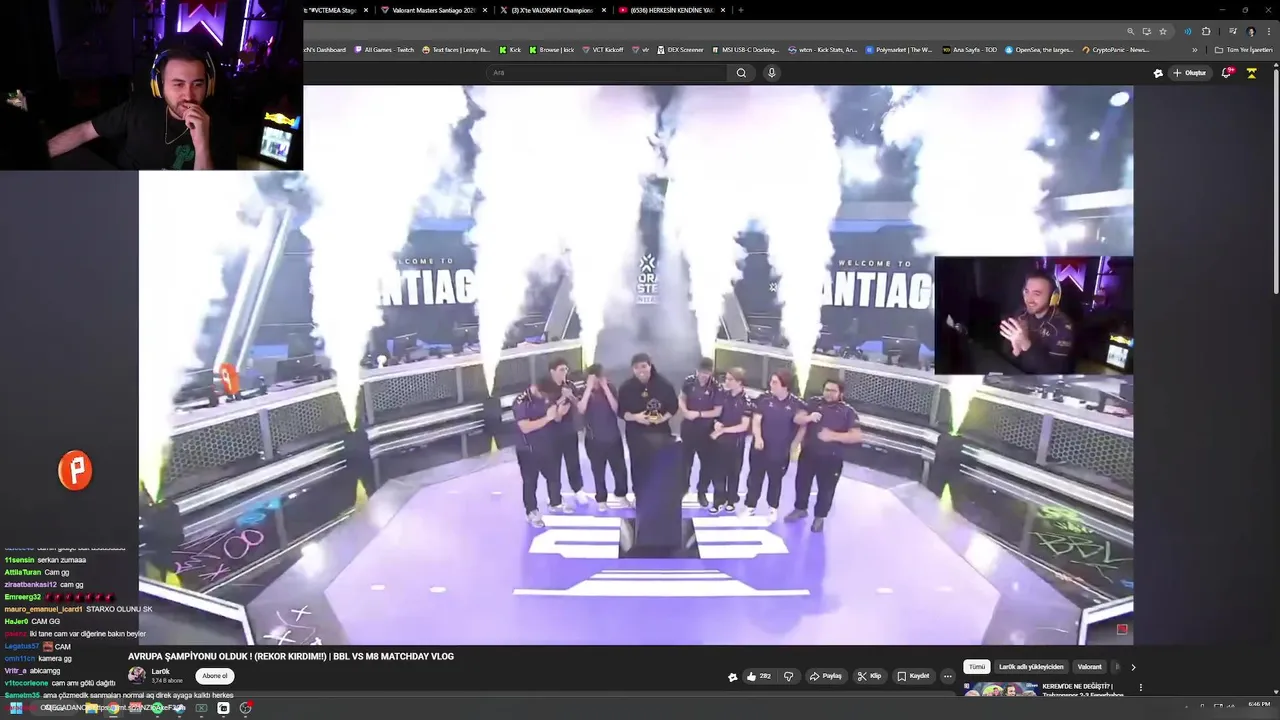Bookmark this page with star icon

[1163, 31]
